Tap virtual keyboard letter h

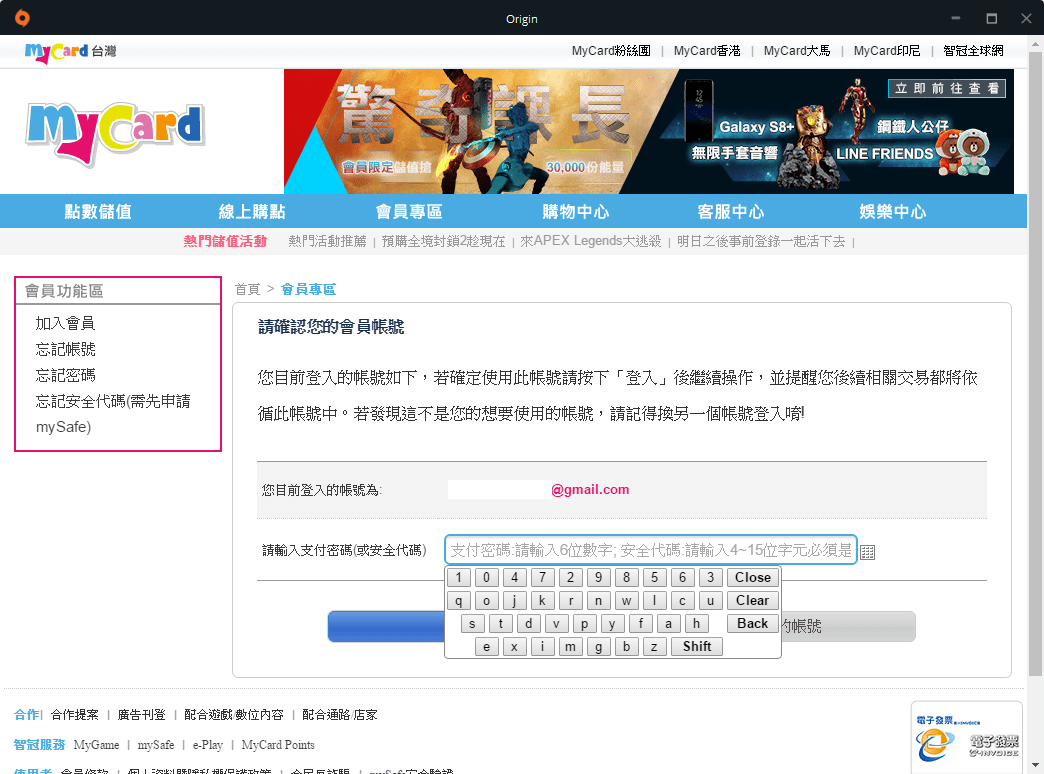point(696,623)
